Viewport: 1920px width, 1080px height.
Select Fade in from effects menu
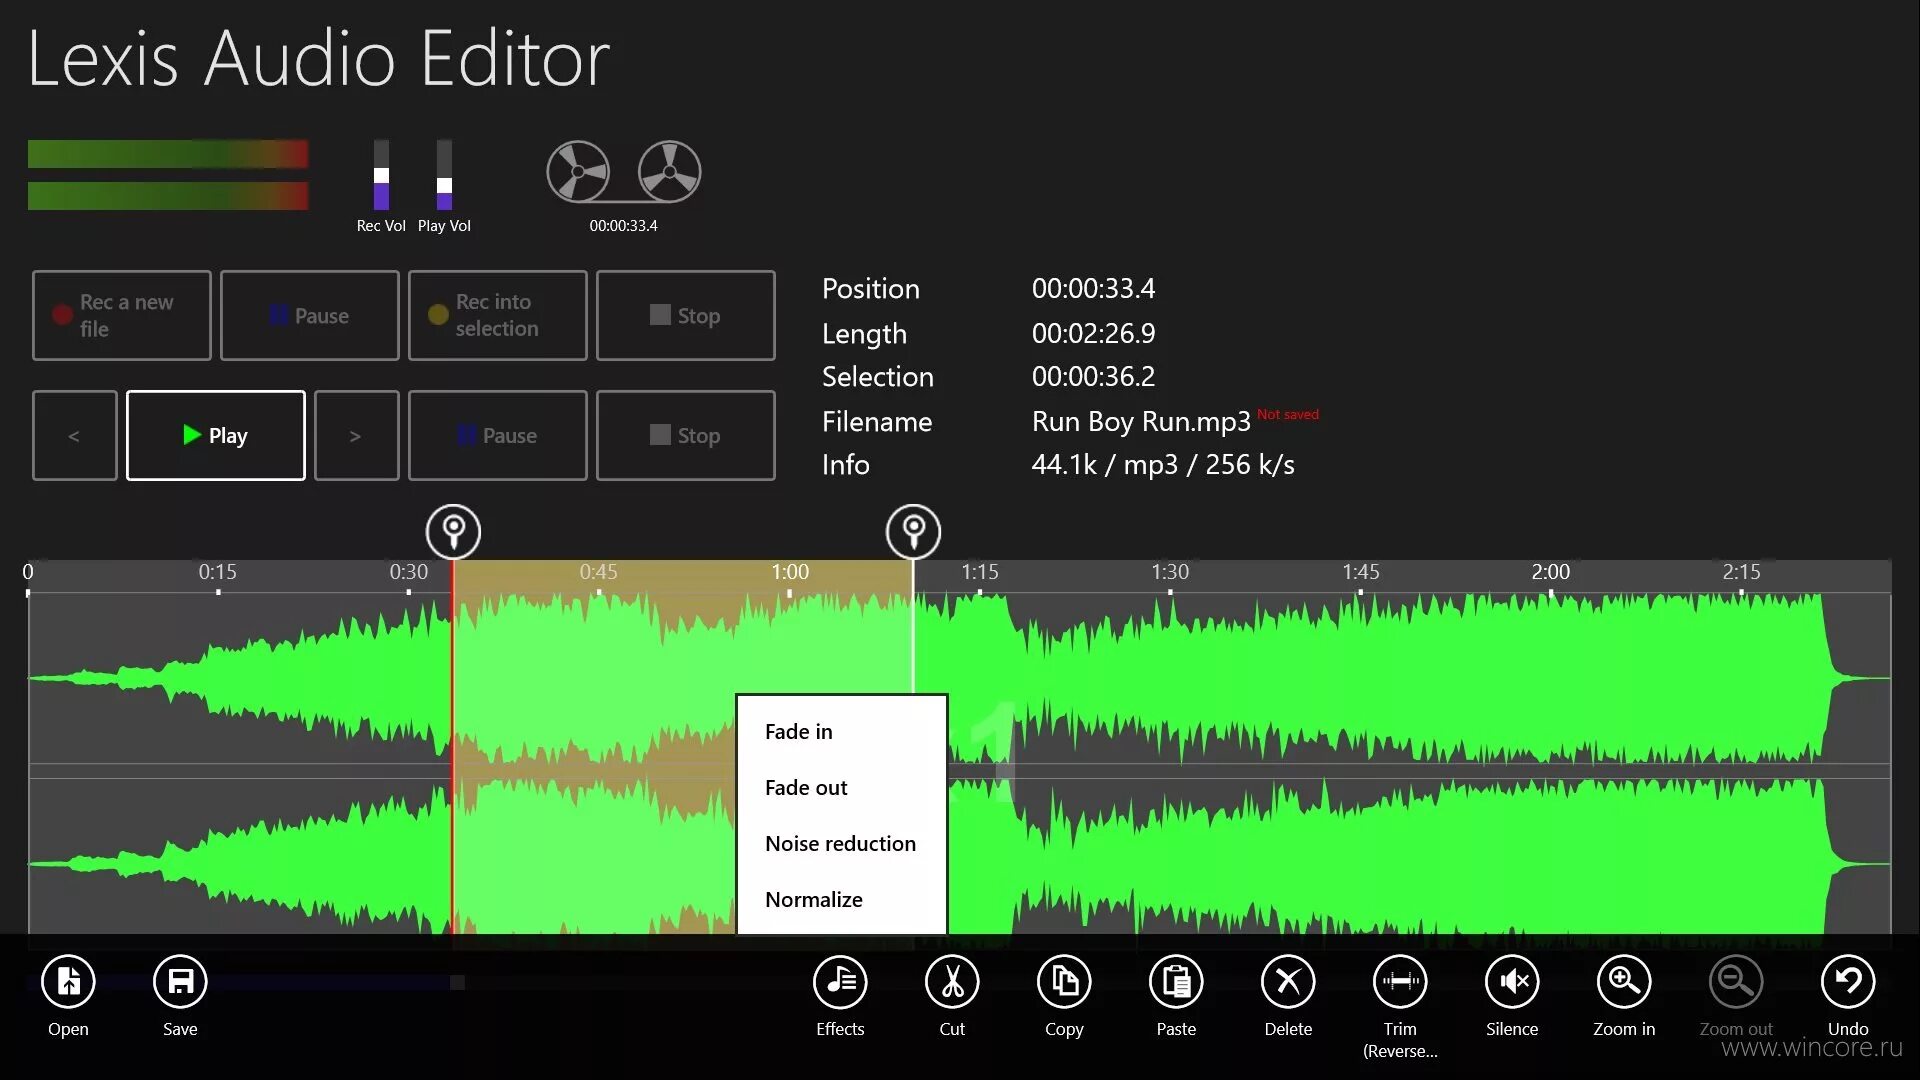pyautogui.click(x=798, y=732)
